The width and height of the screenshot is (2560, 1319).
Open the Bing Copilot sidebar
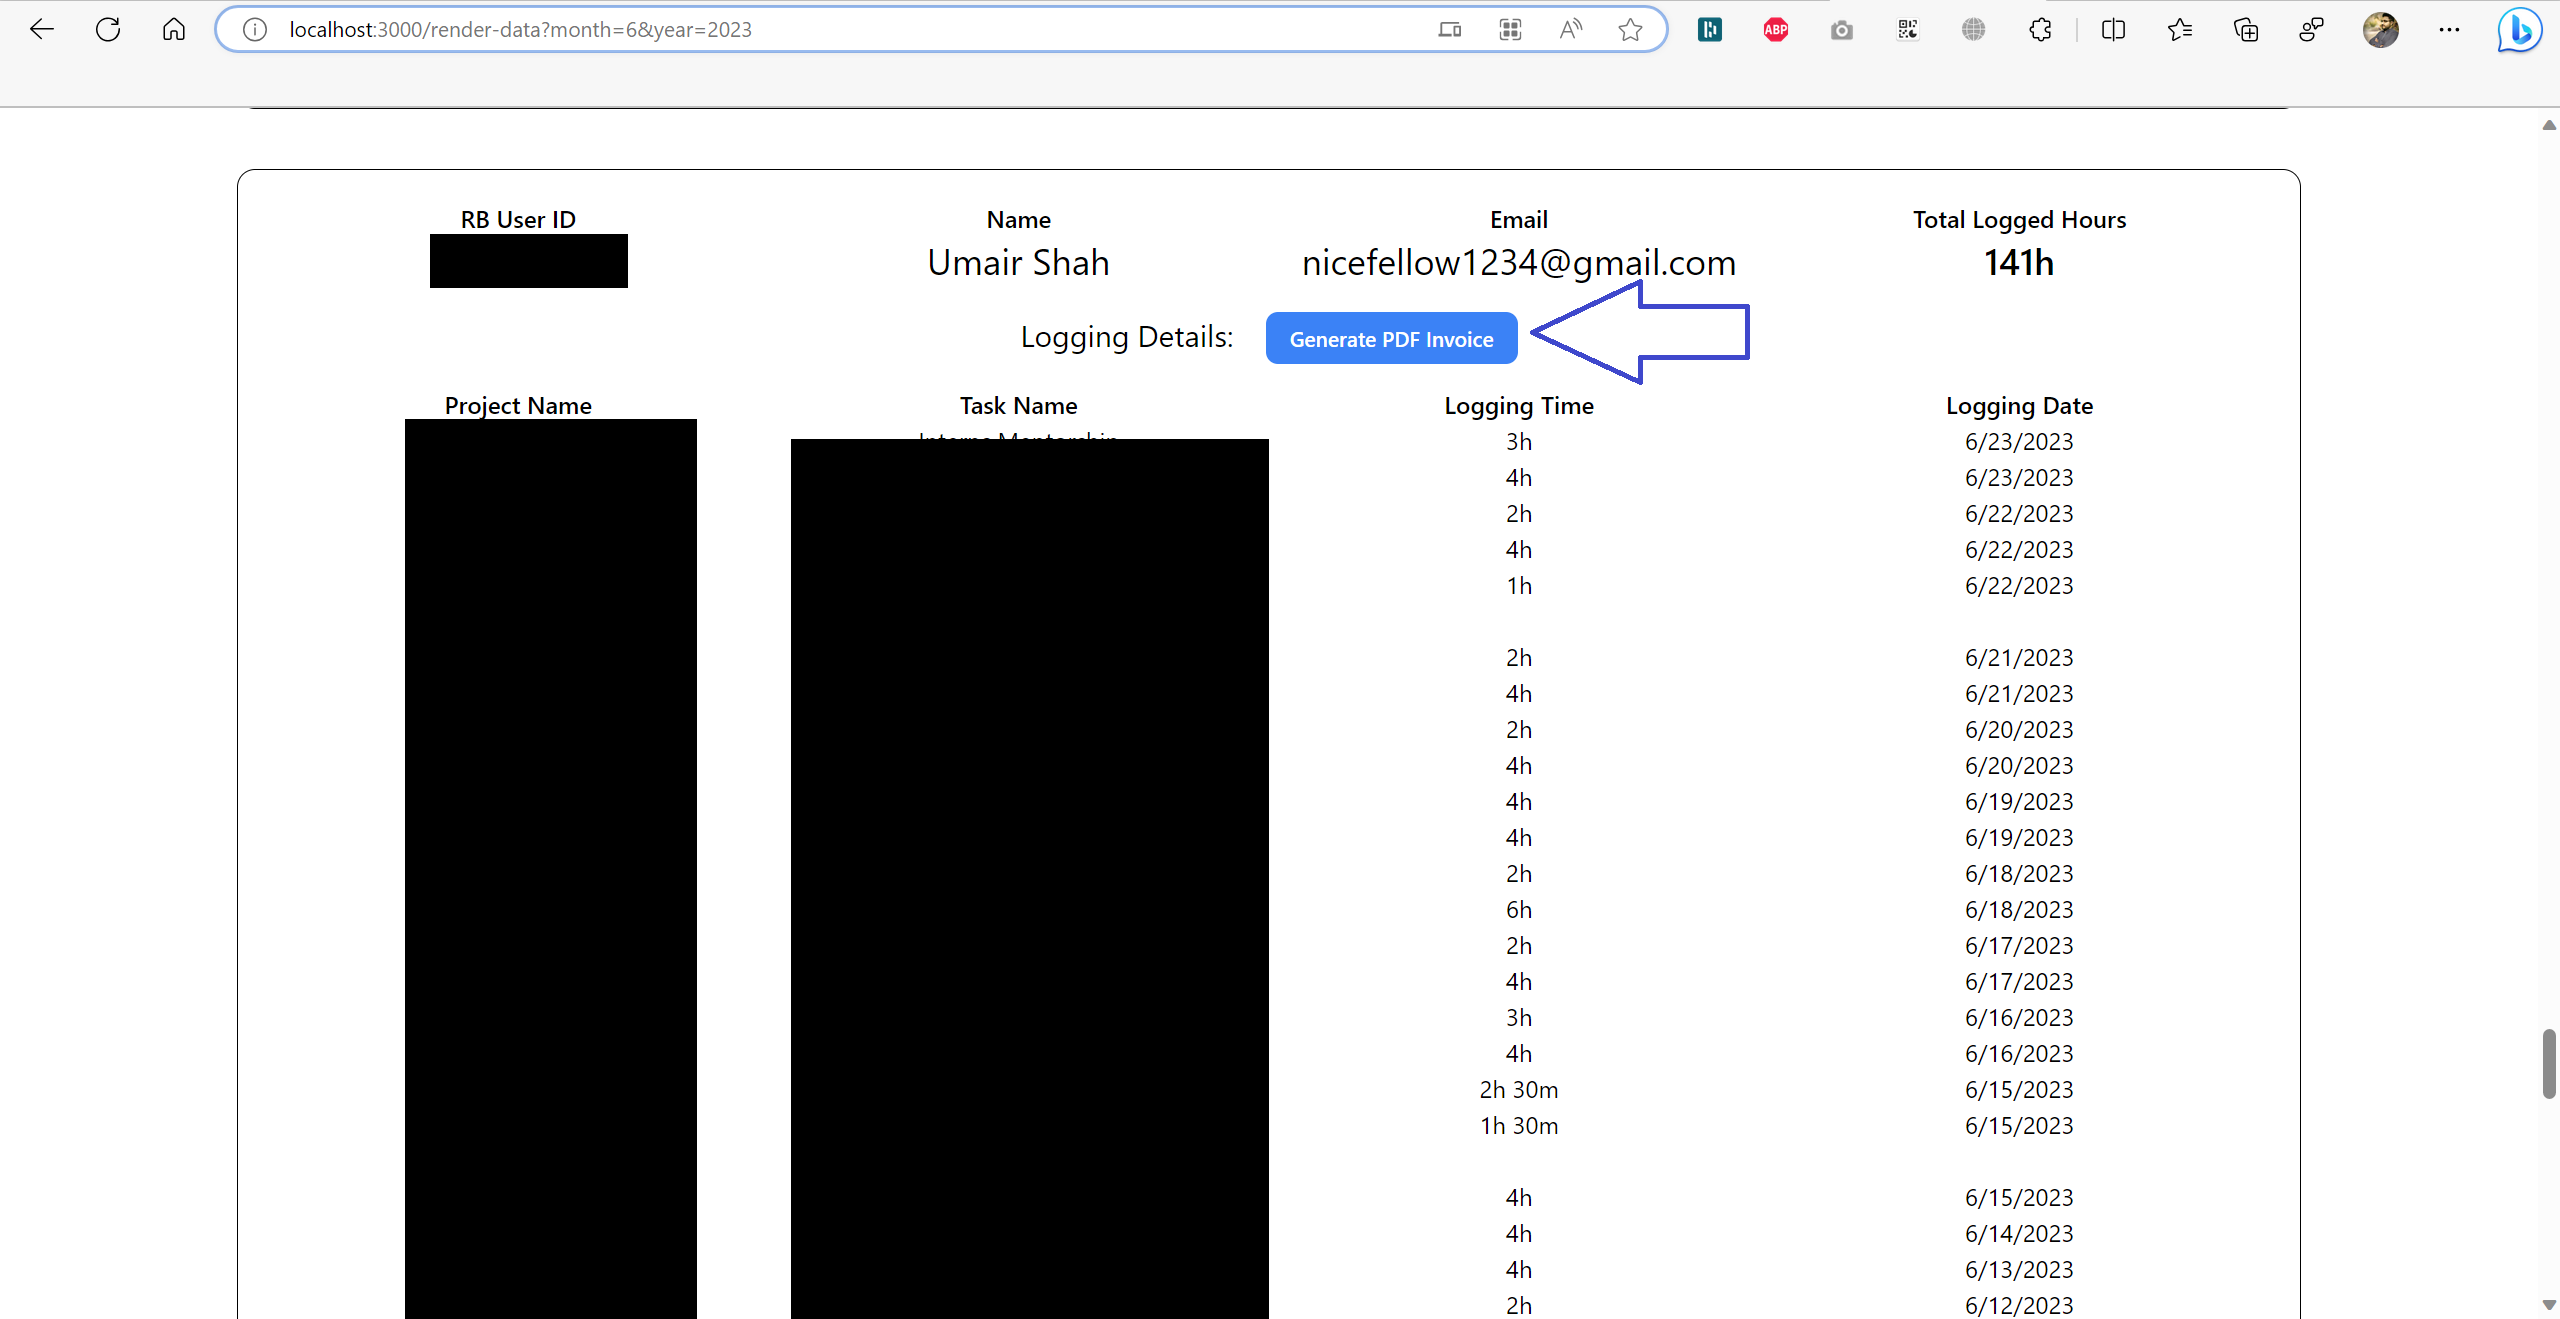[x=2518, y=29]
